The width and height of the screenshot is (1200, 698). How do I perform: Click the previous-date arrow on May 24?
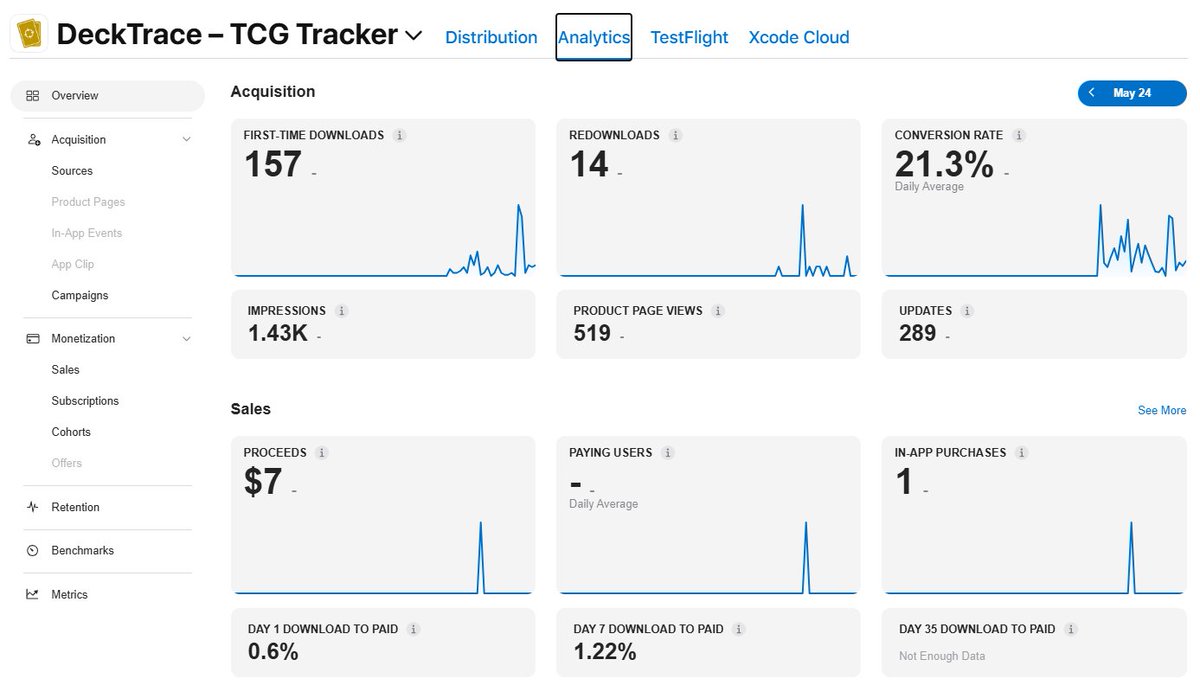[x=1092, y=93]
